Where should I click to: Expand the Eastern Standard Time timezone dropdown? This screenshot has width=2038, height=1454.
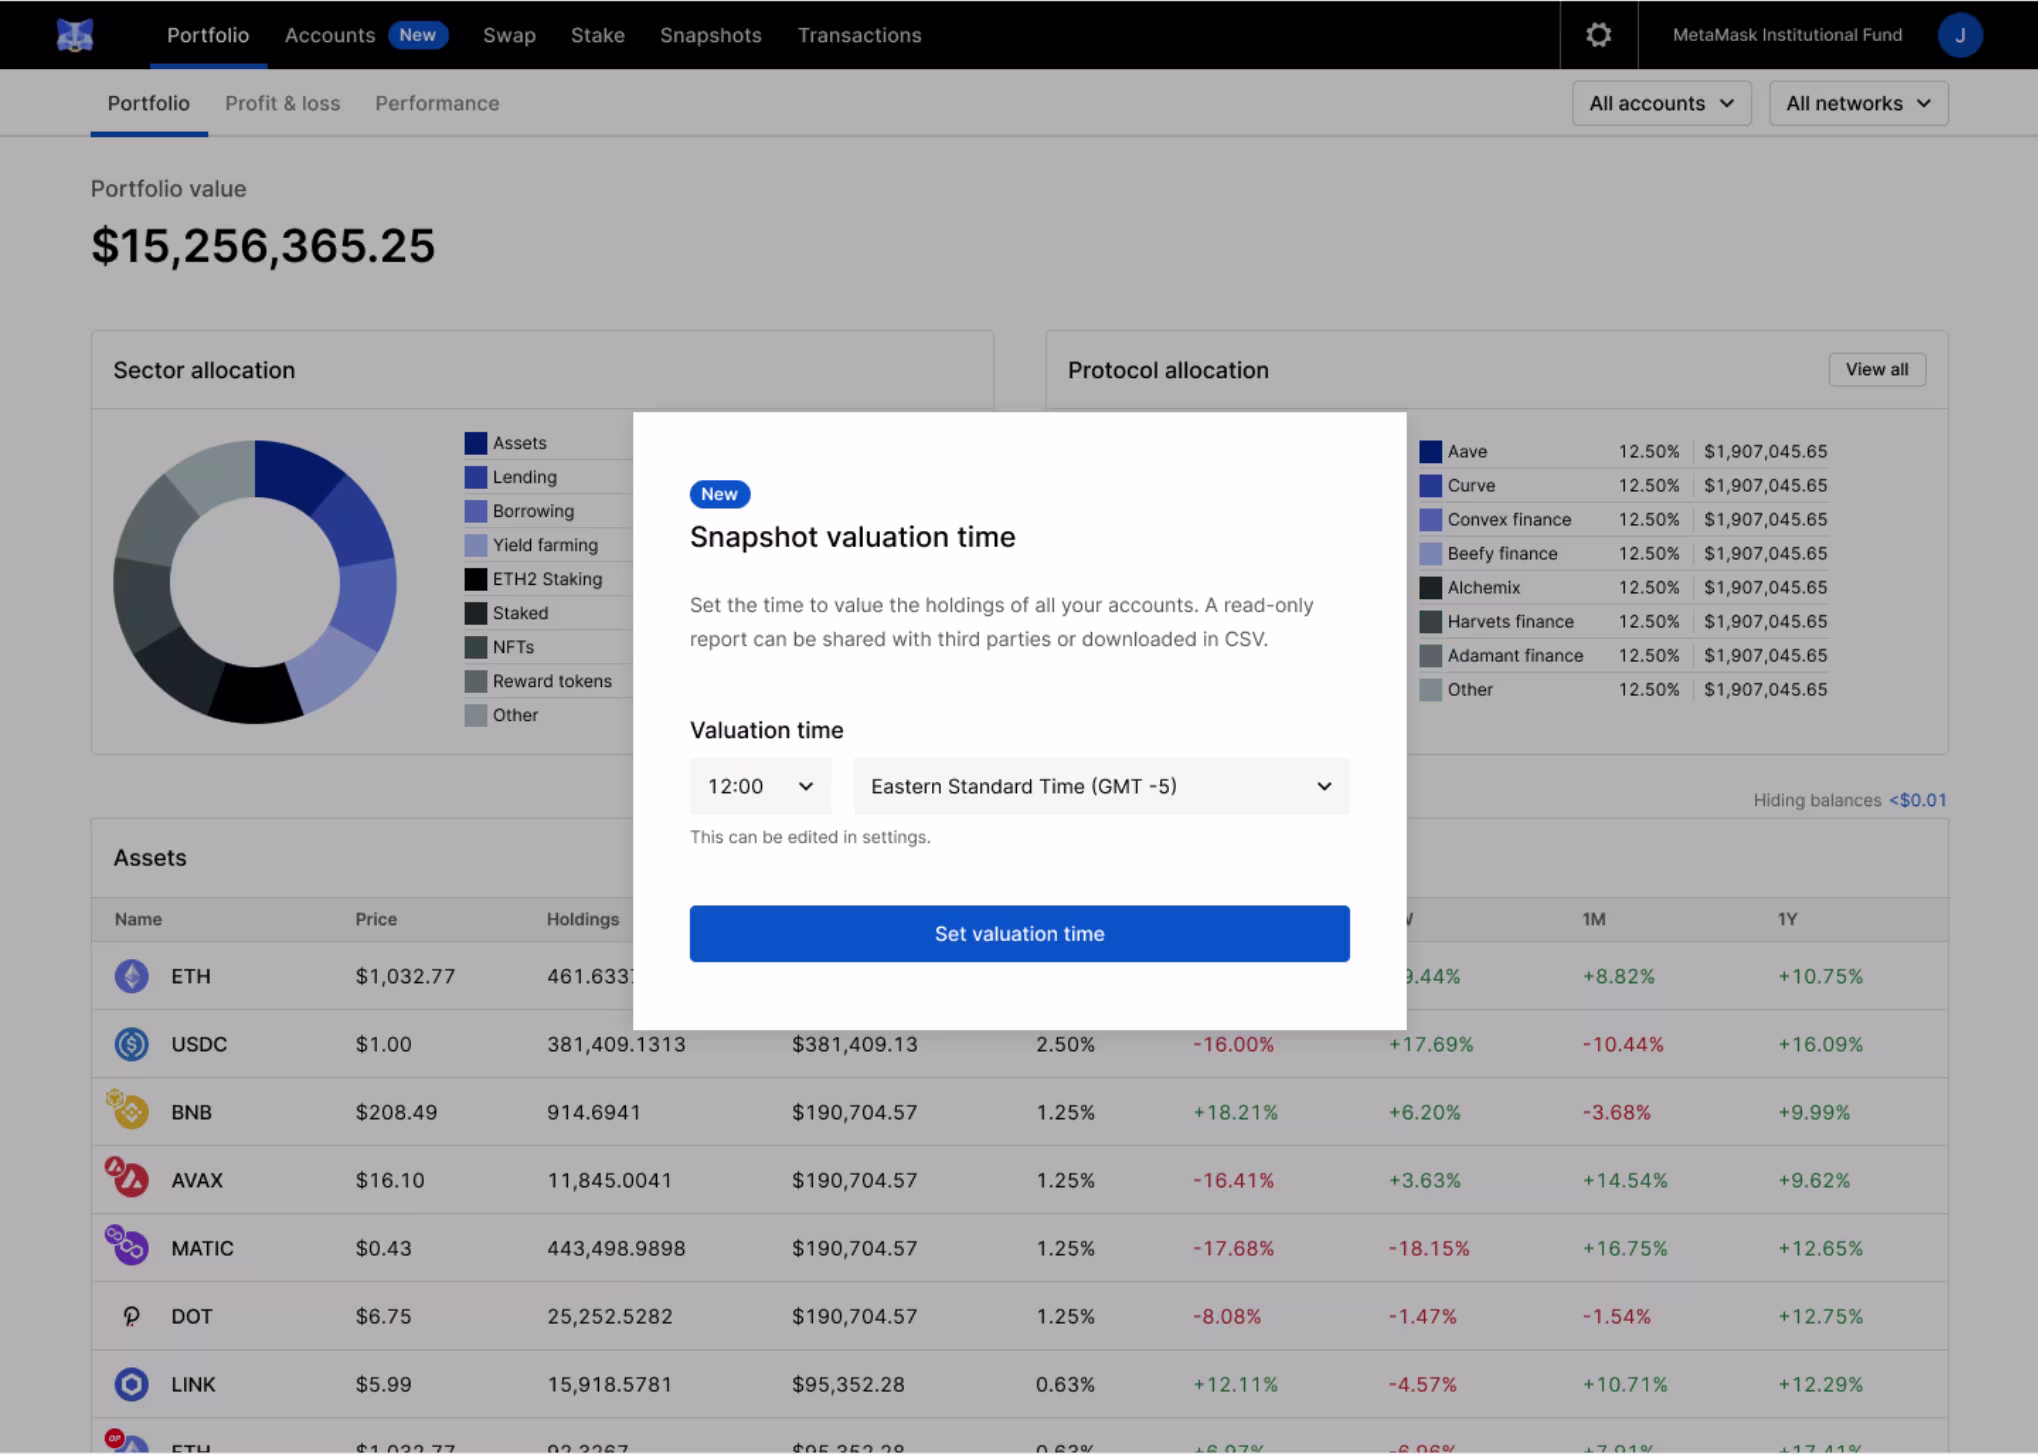[x=1101, y=786]
